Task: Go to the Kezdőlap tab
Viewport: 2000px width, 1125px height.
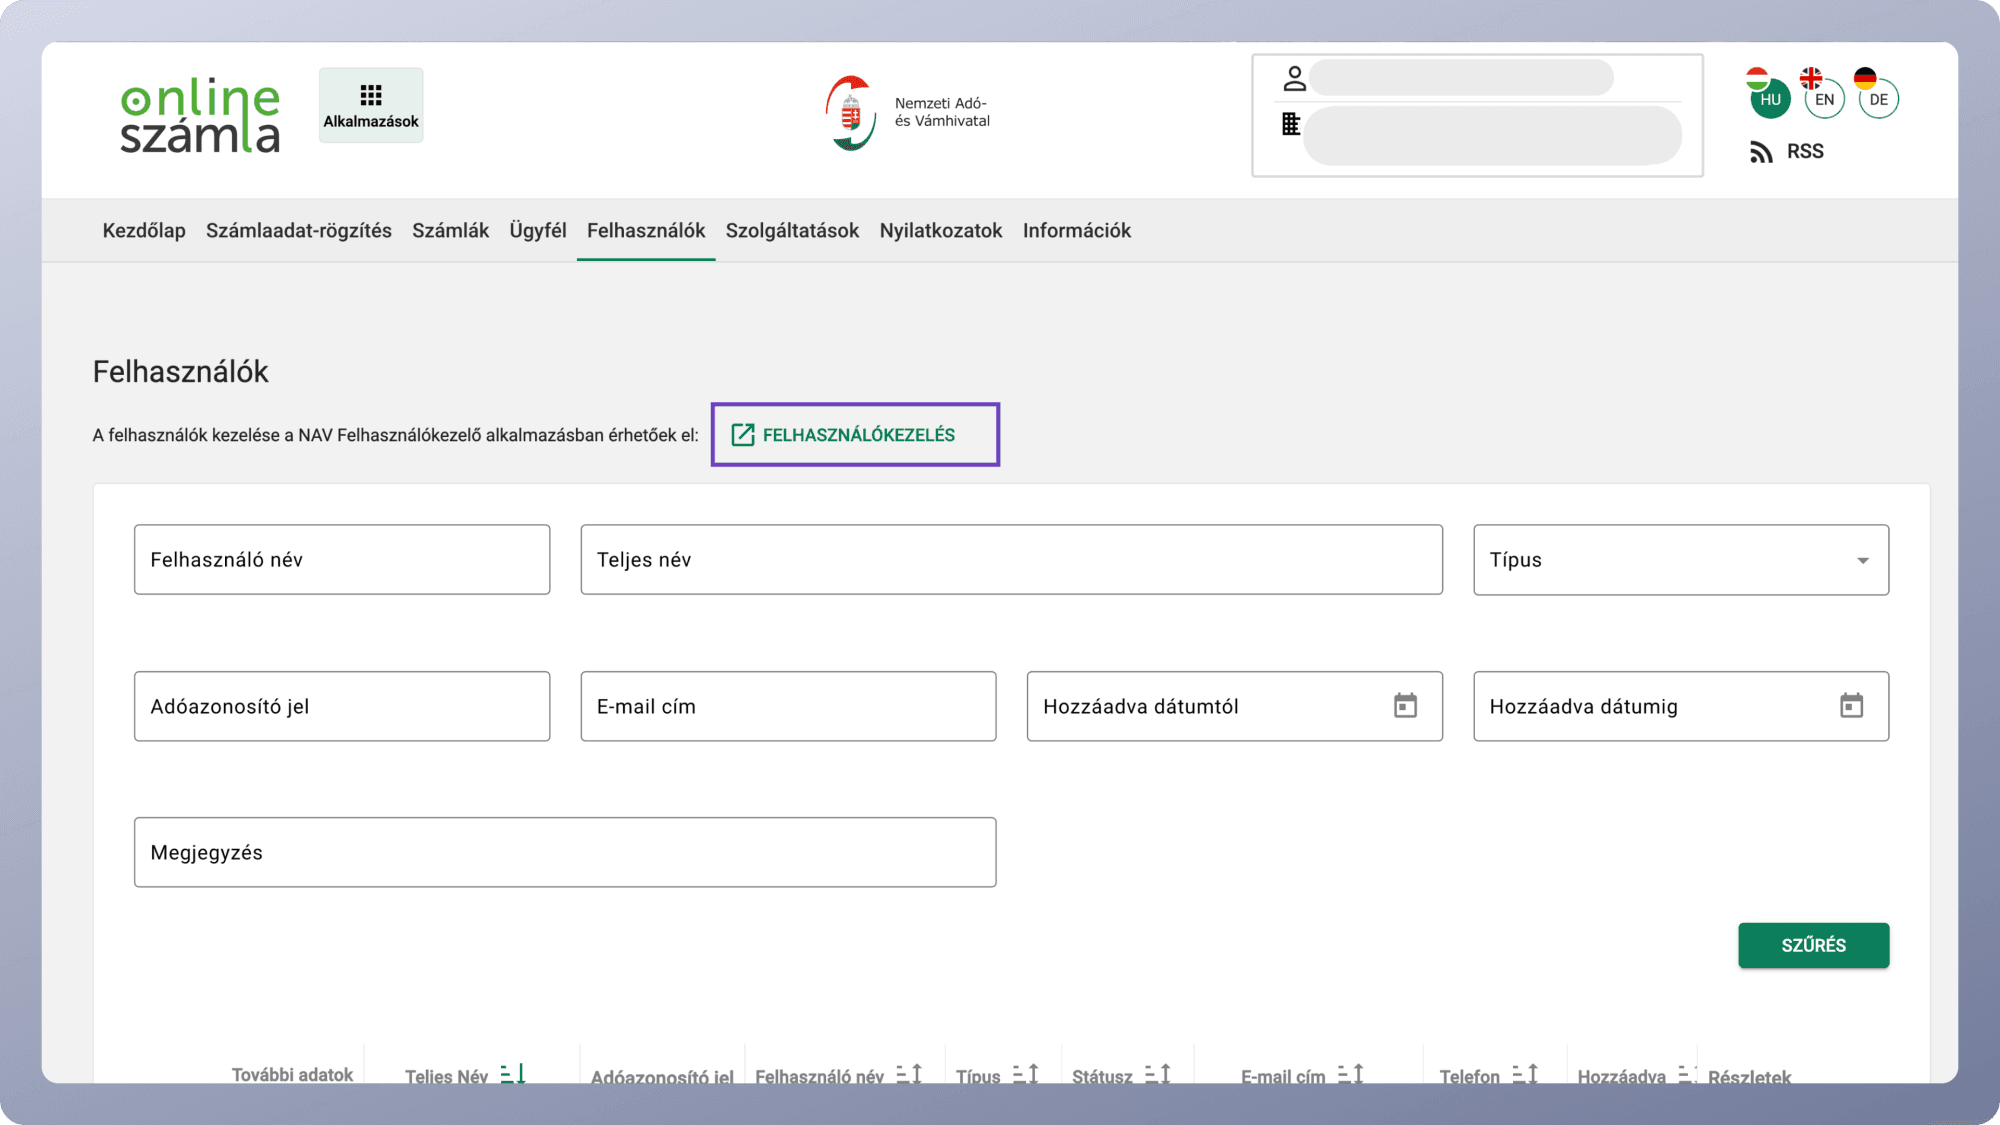Action: point(144,231)
